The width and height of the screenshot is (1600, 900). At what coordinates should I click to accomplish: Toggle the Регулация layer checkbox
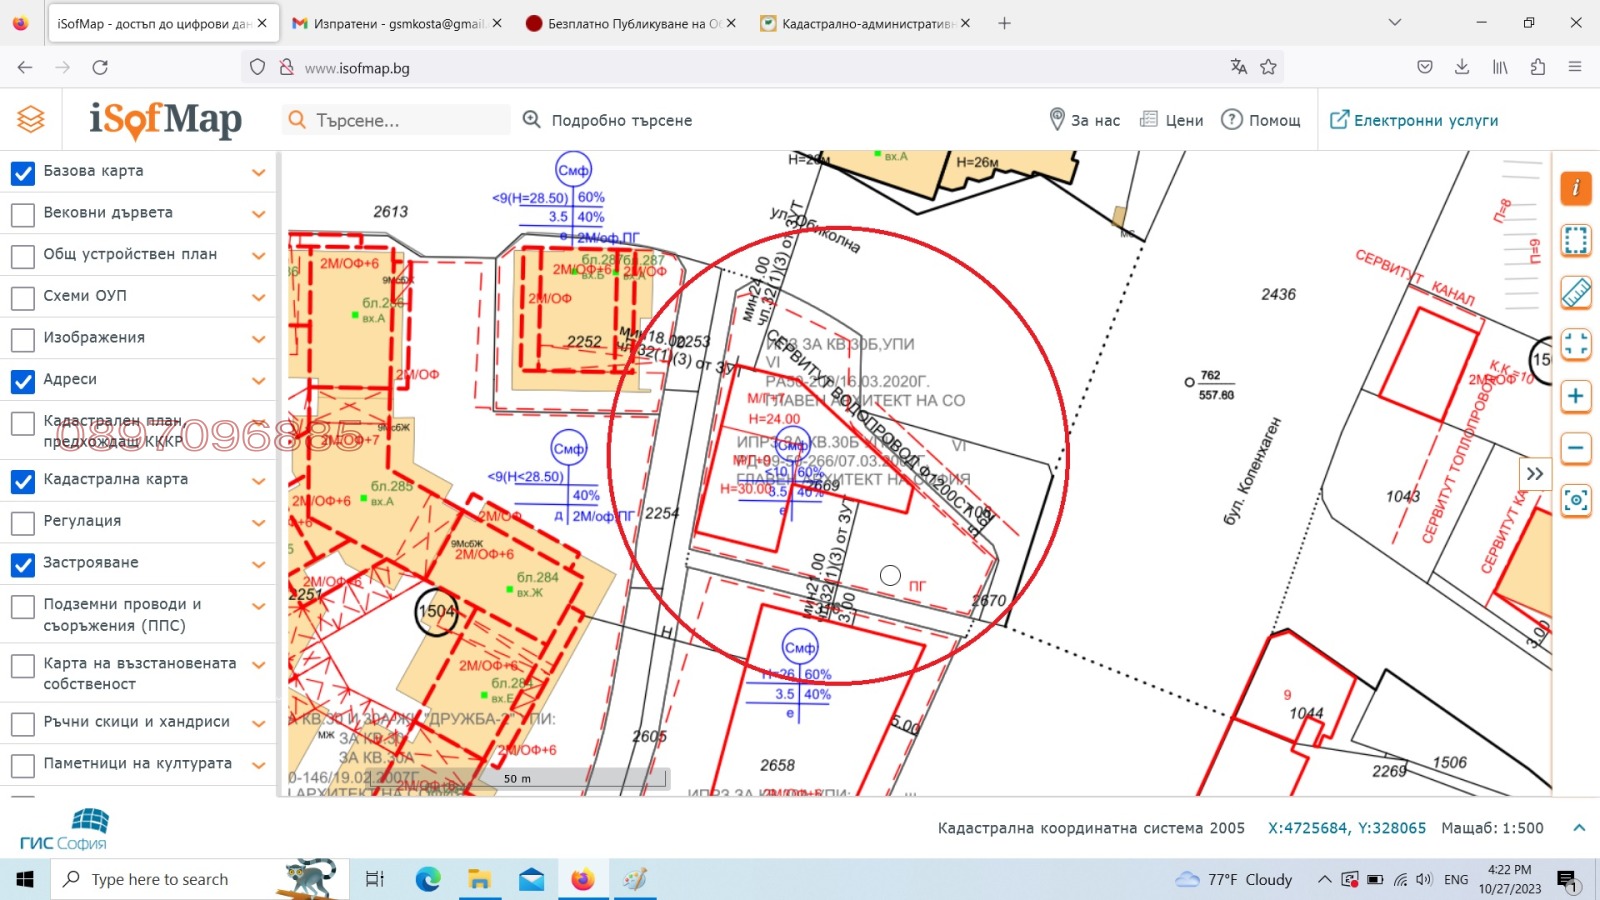[23, 522]
